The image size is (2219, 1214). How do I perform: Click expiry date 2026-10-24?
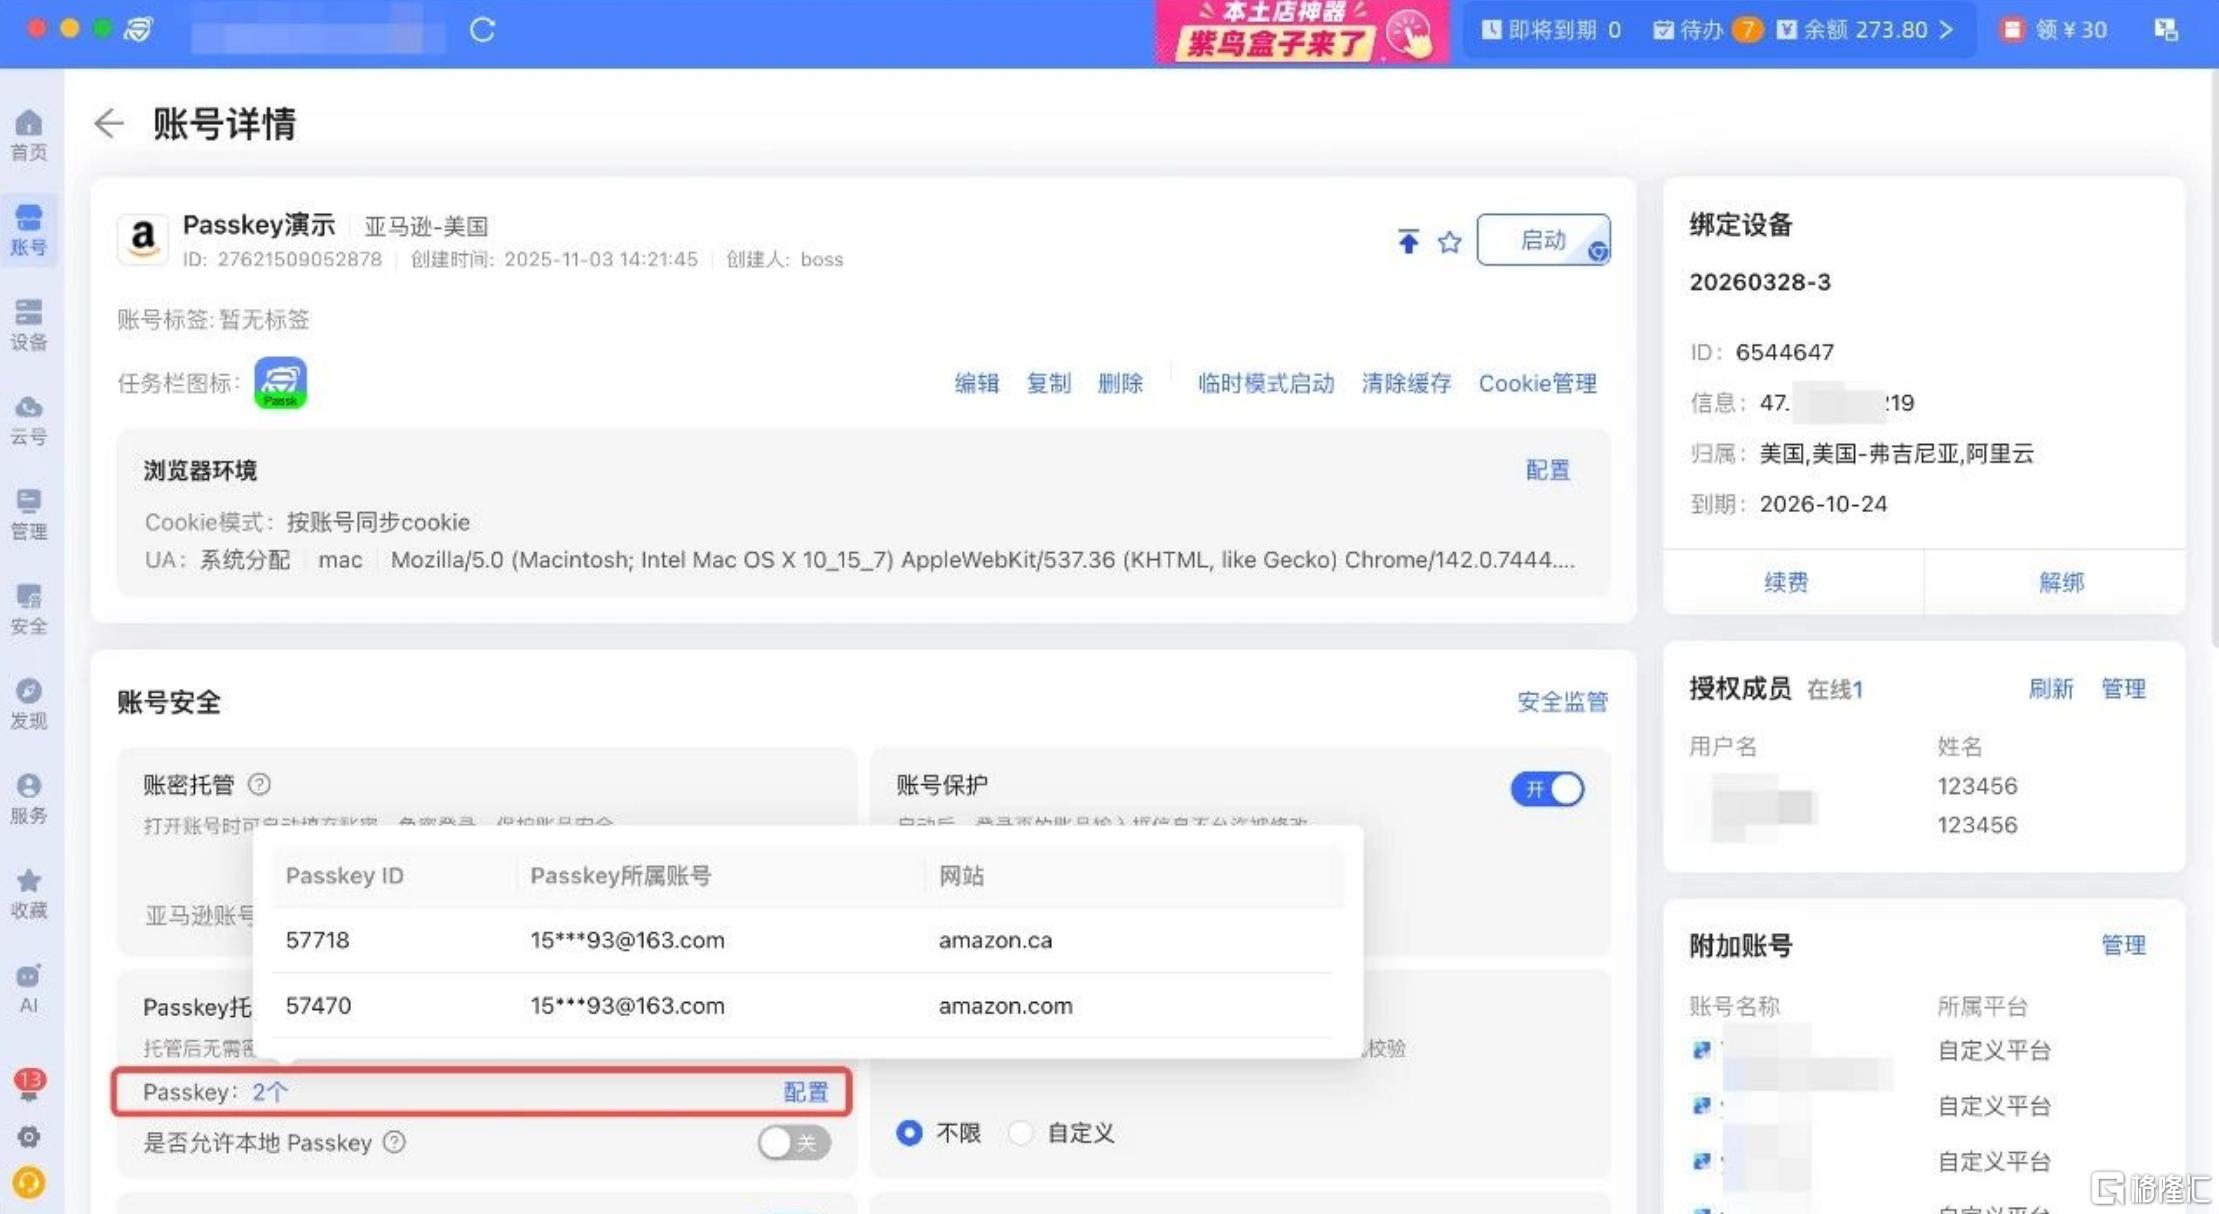[1823, 504]
